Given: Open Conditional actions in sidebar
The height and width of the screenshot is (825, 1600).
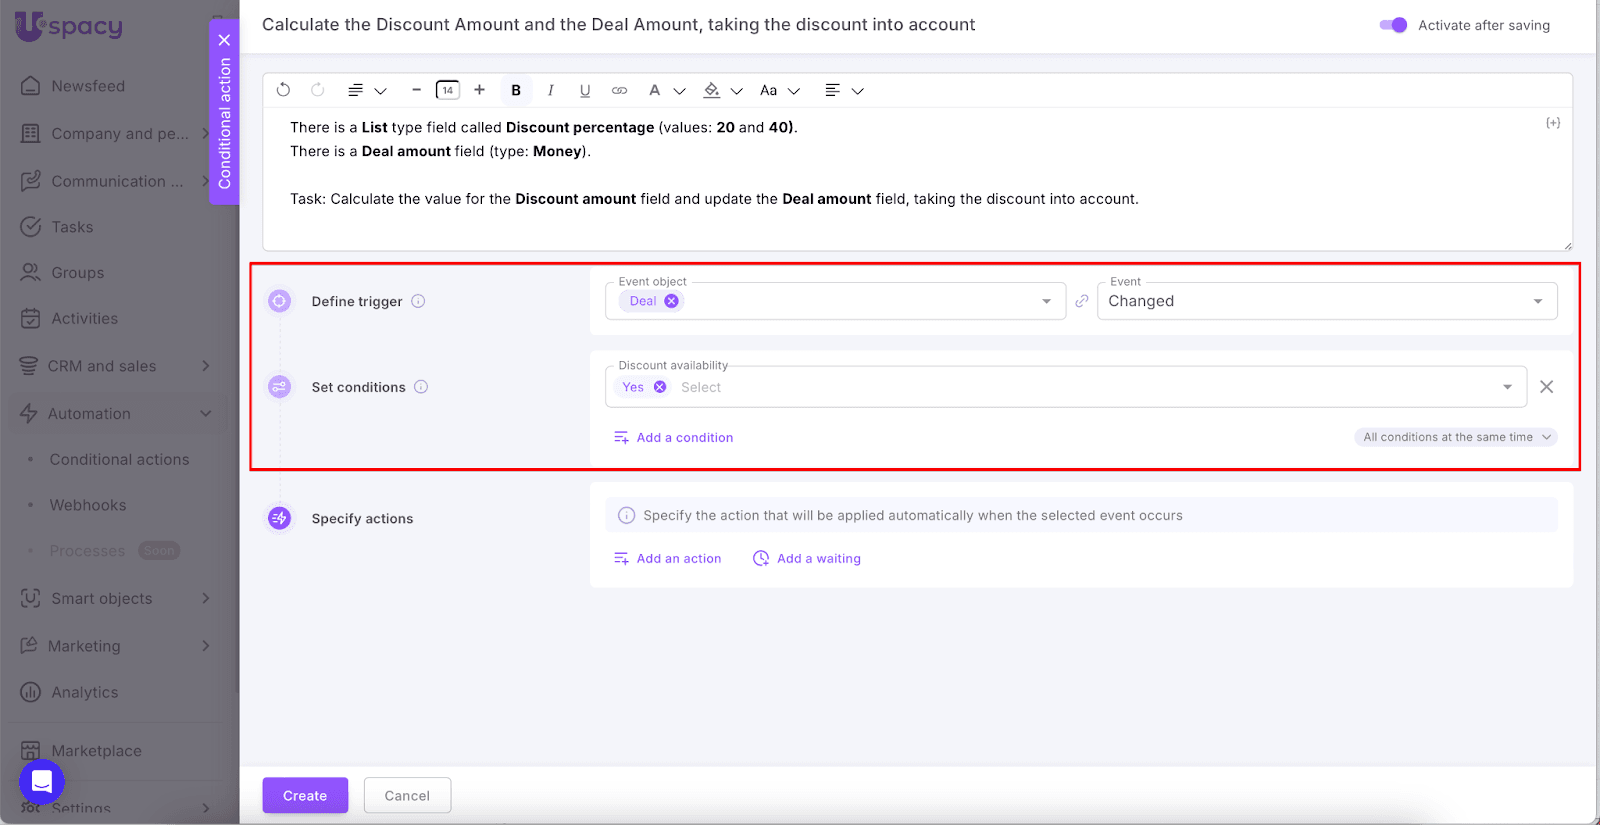Looking at the screenshot, I should pos(119,459).
